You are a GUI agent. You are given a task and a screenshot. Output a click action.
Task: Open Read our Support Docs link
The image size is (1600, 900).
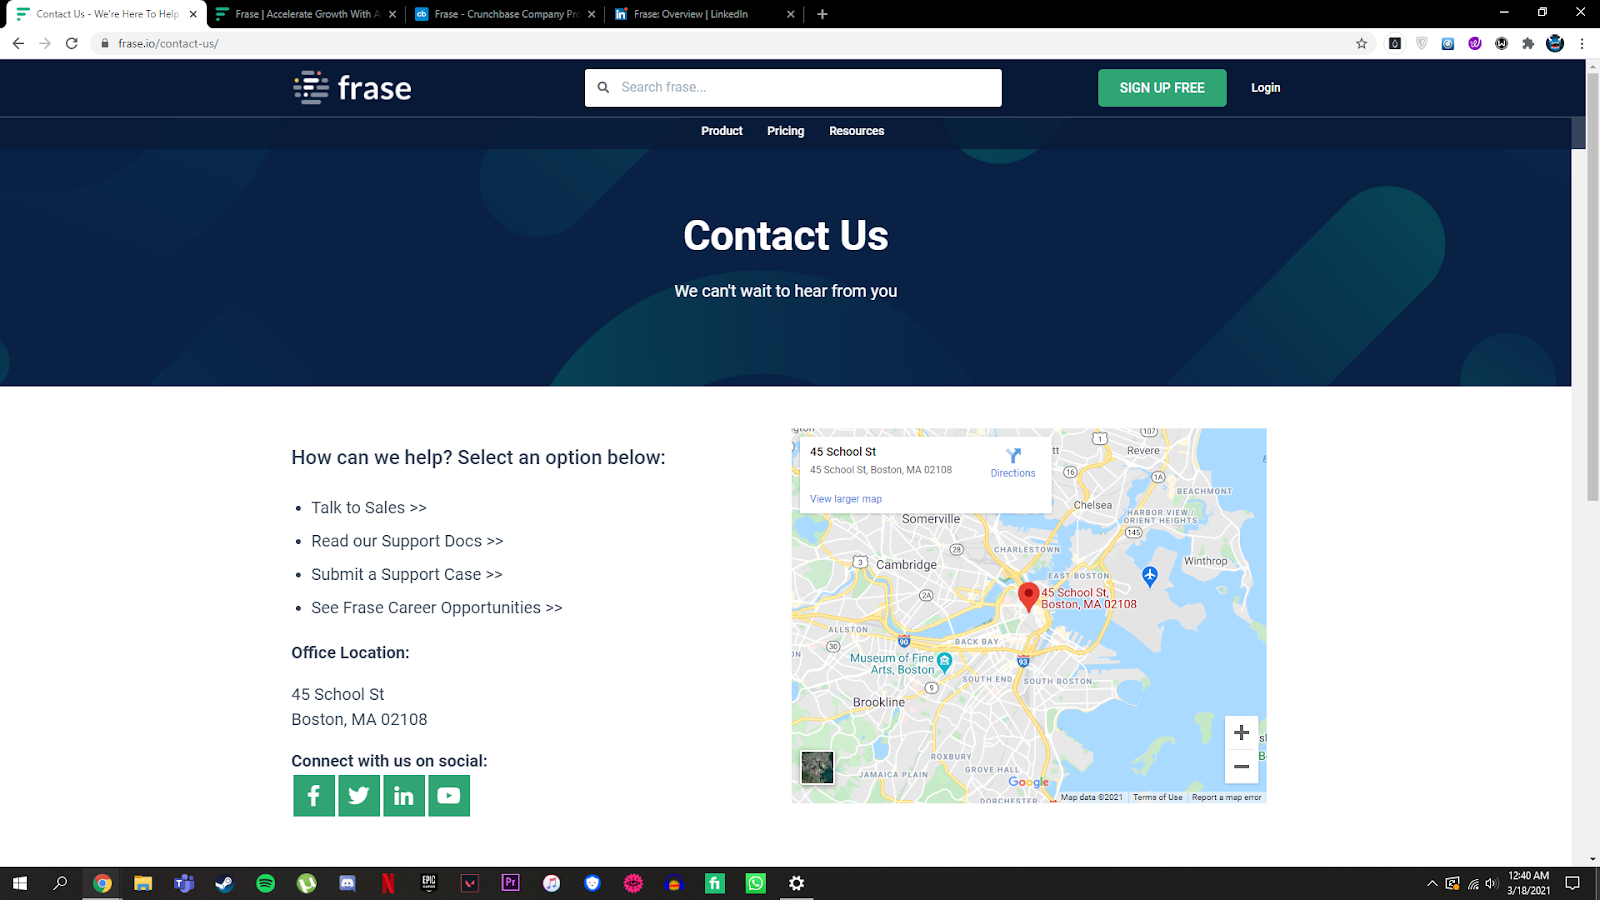[x=407, y=541]
